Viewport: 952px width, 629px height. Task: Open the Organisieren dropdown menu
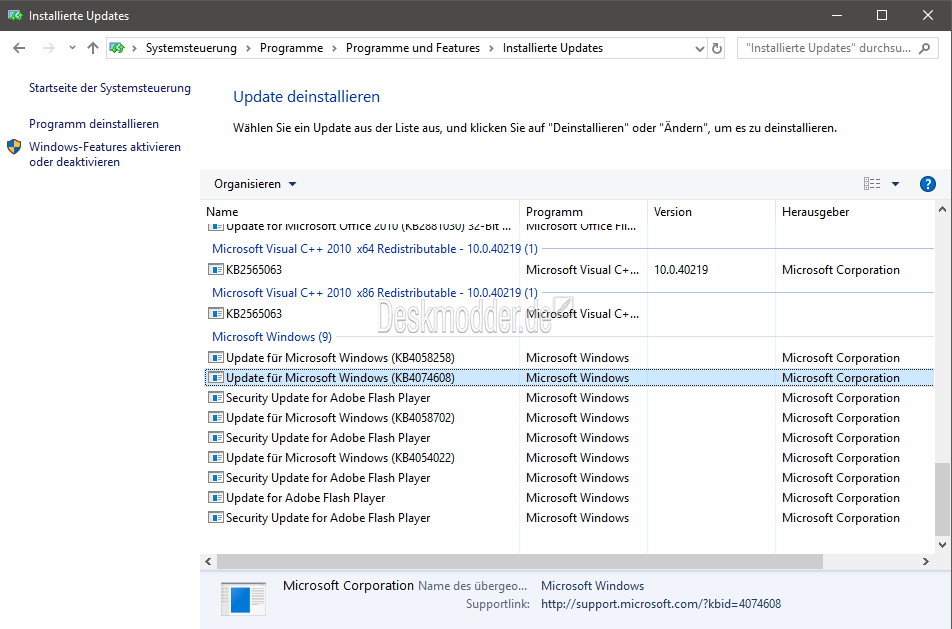255,184
